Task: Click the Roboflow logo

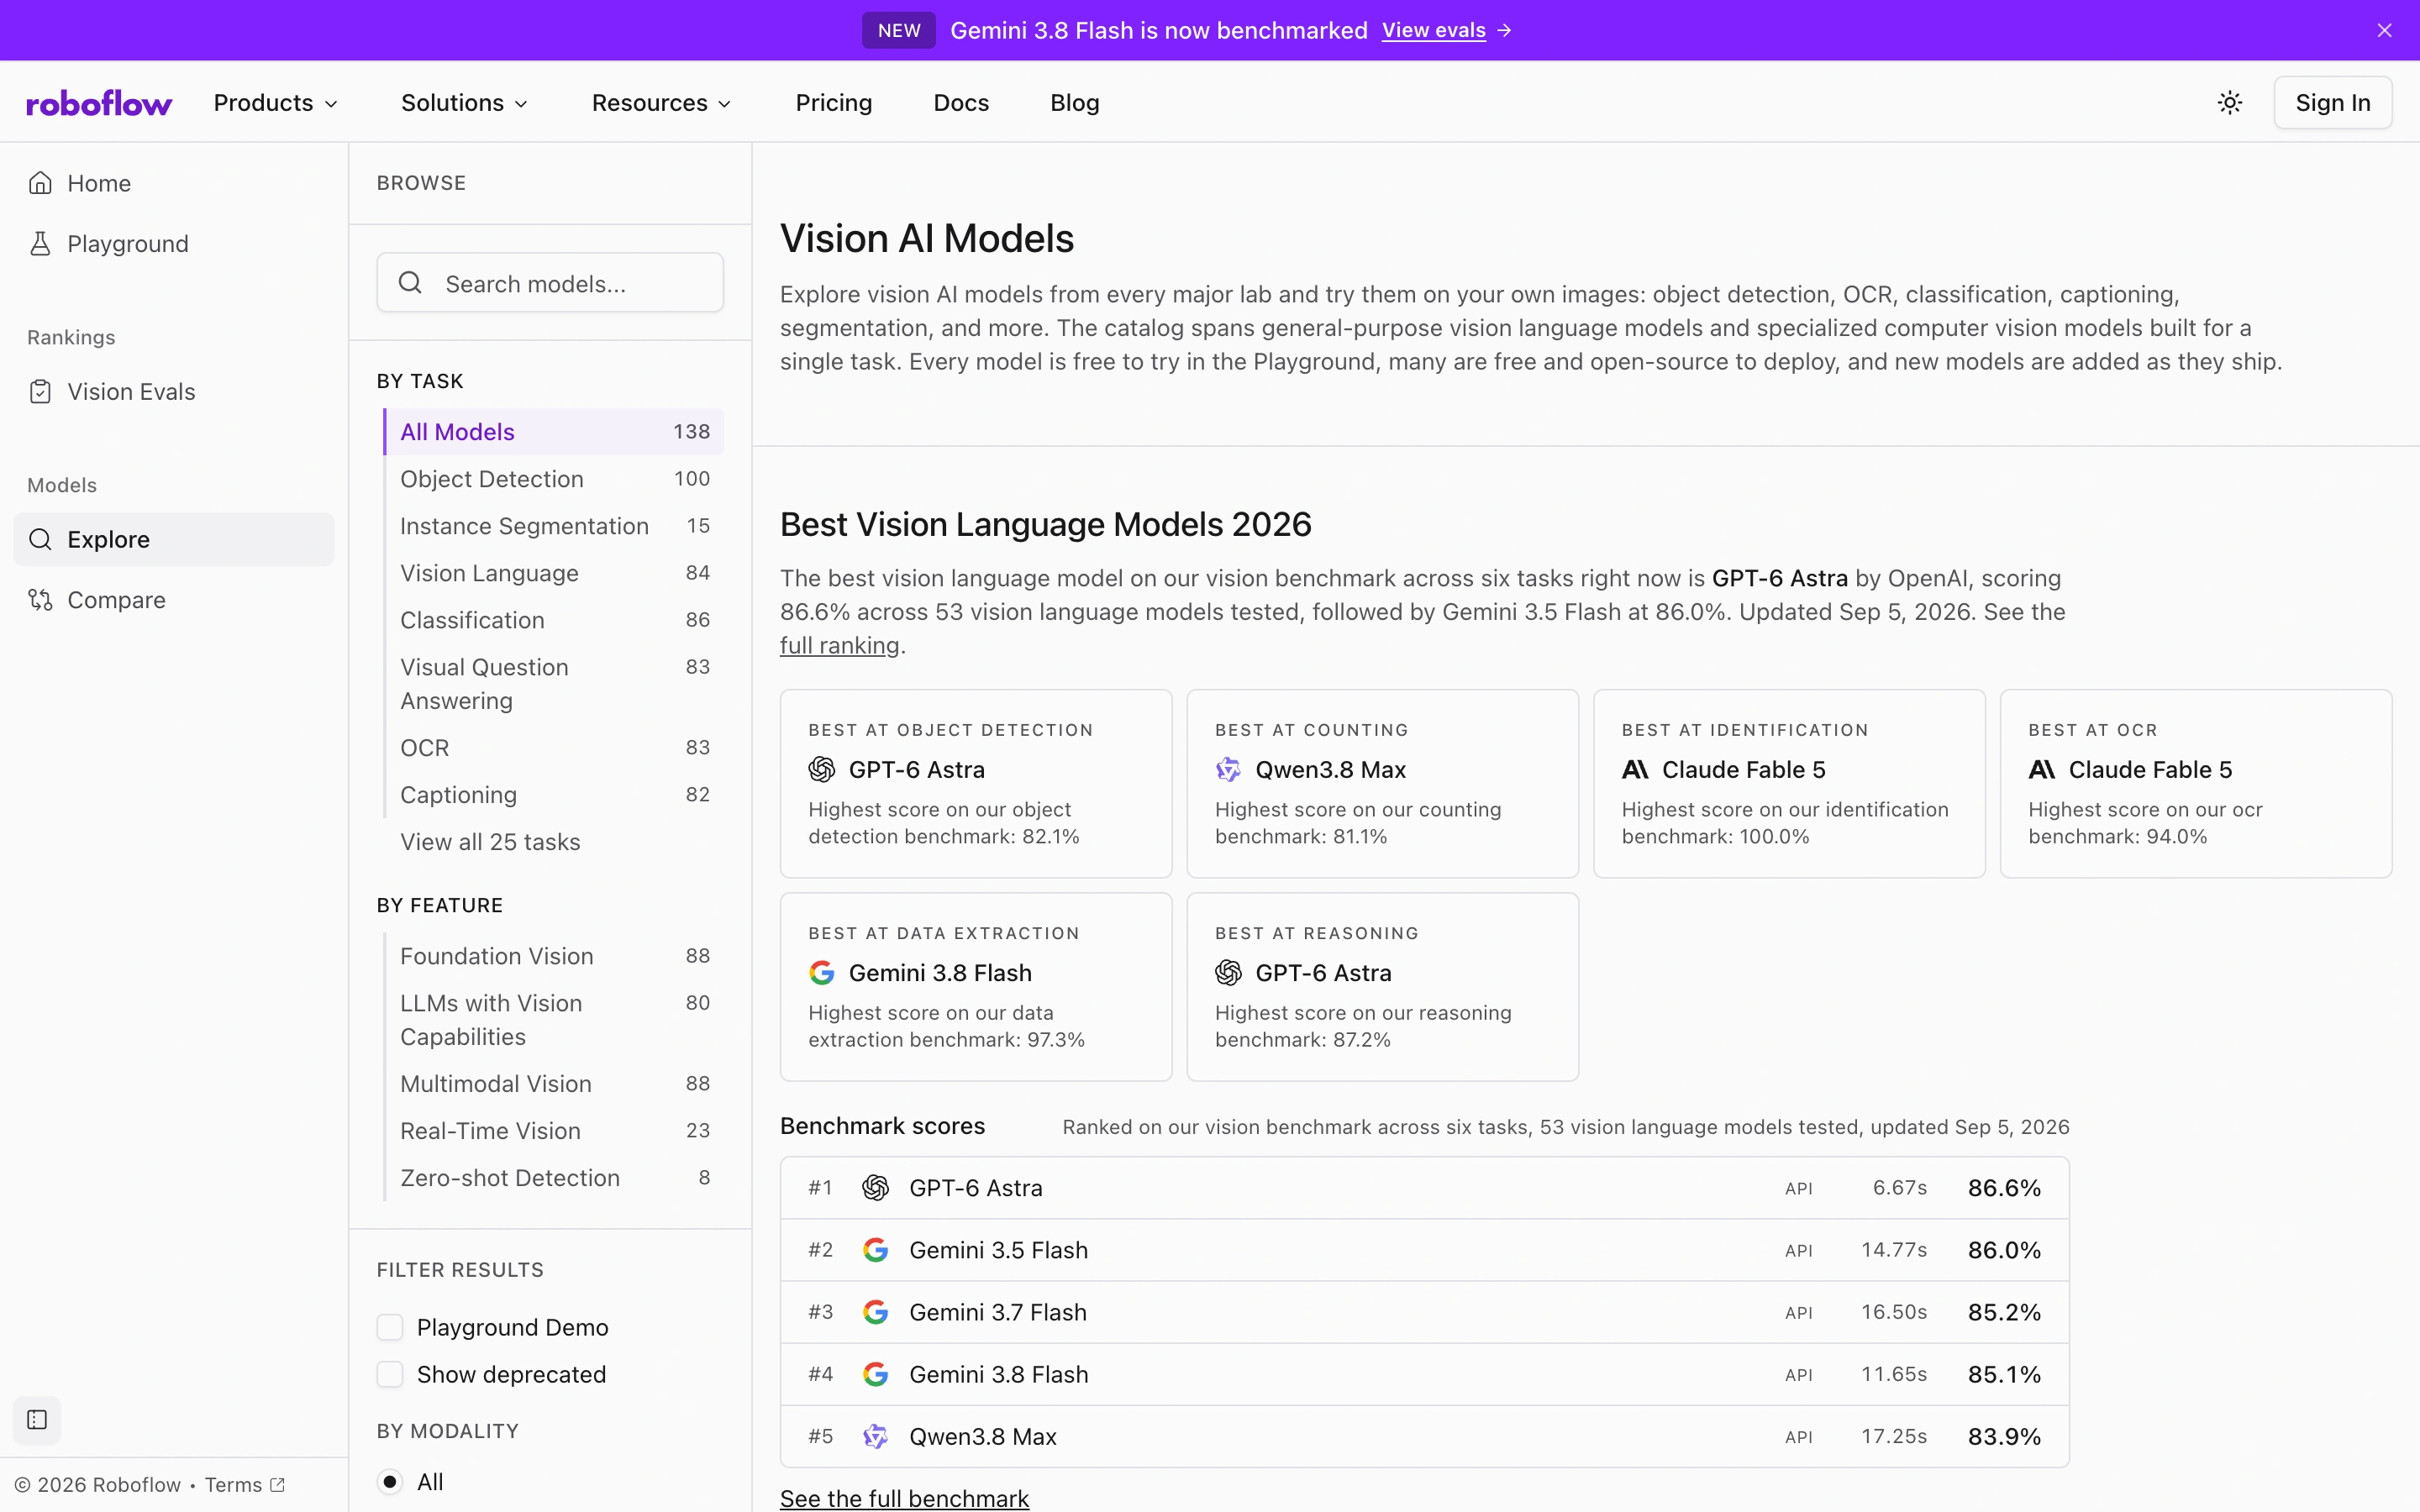Action: coord(99,103)
